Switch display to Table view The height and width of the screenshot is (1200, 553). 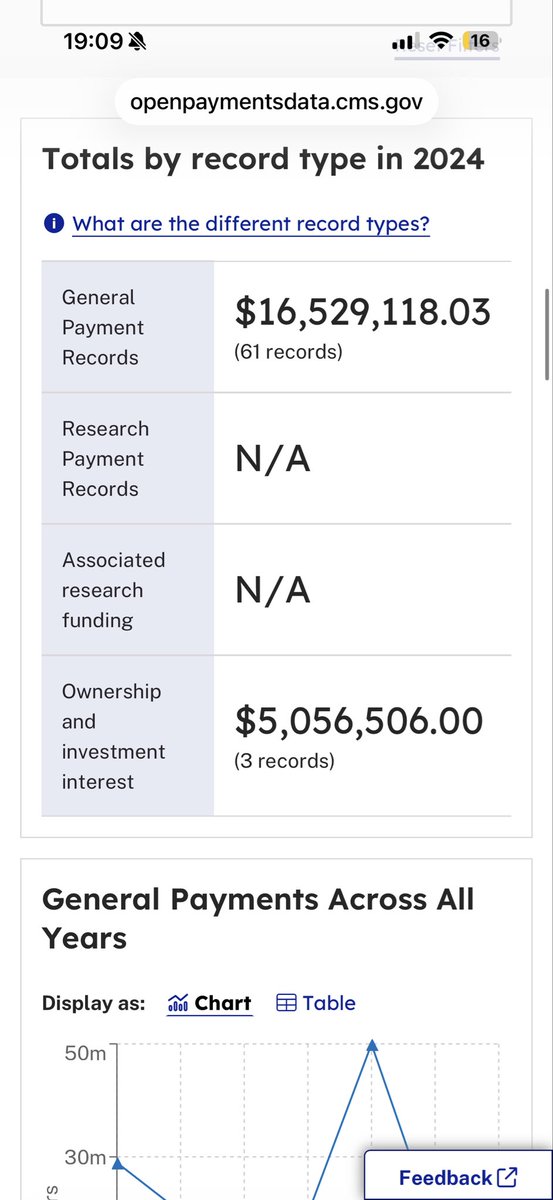[316, 1003]
